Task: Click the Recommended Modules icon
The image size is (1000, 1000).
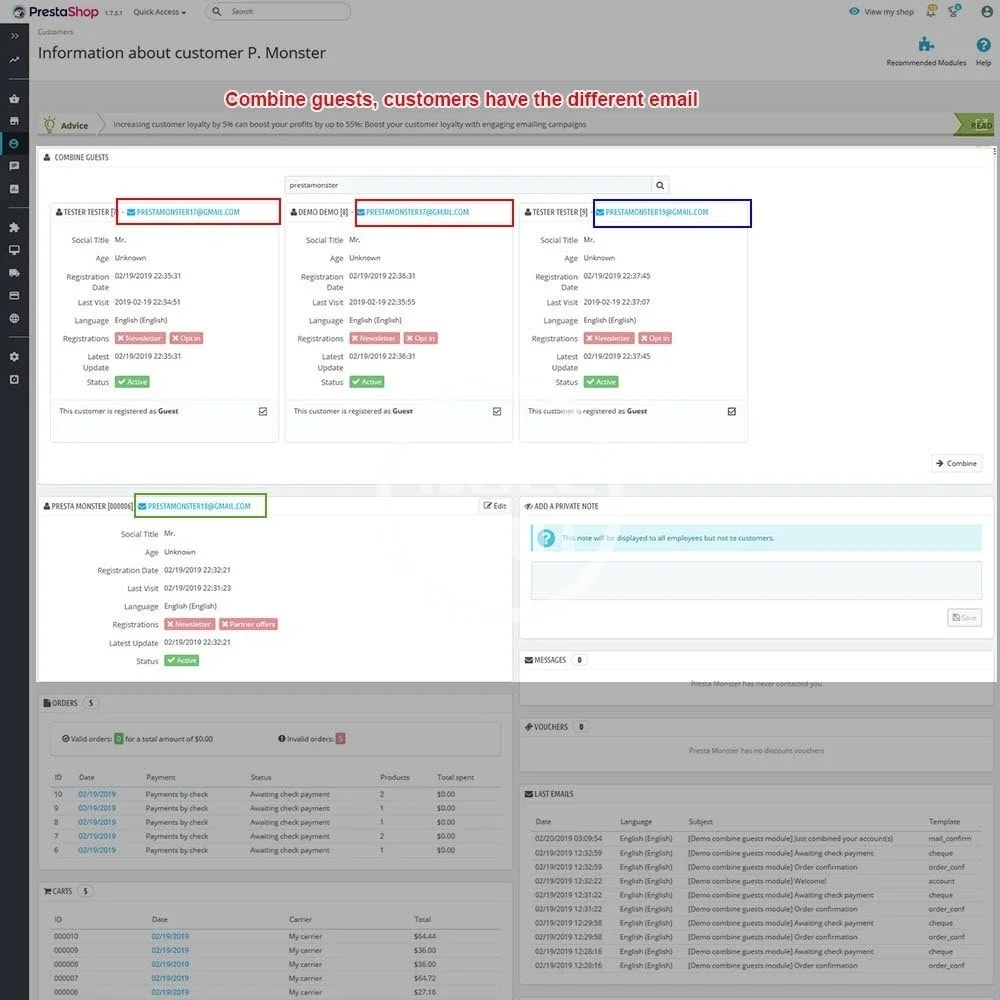Action: tap(926, 45)
